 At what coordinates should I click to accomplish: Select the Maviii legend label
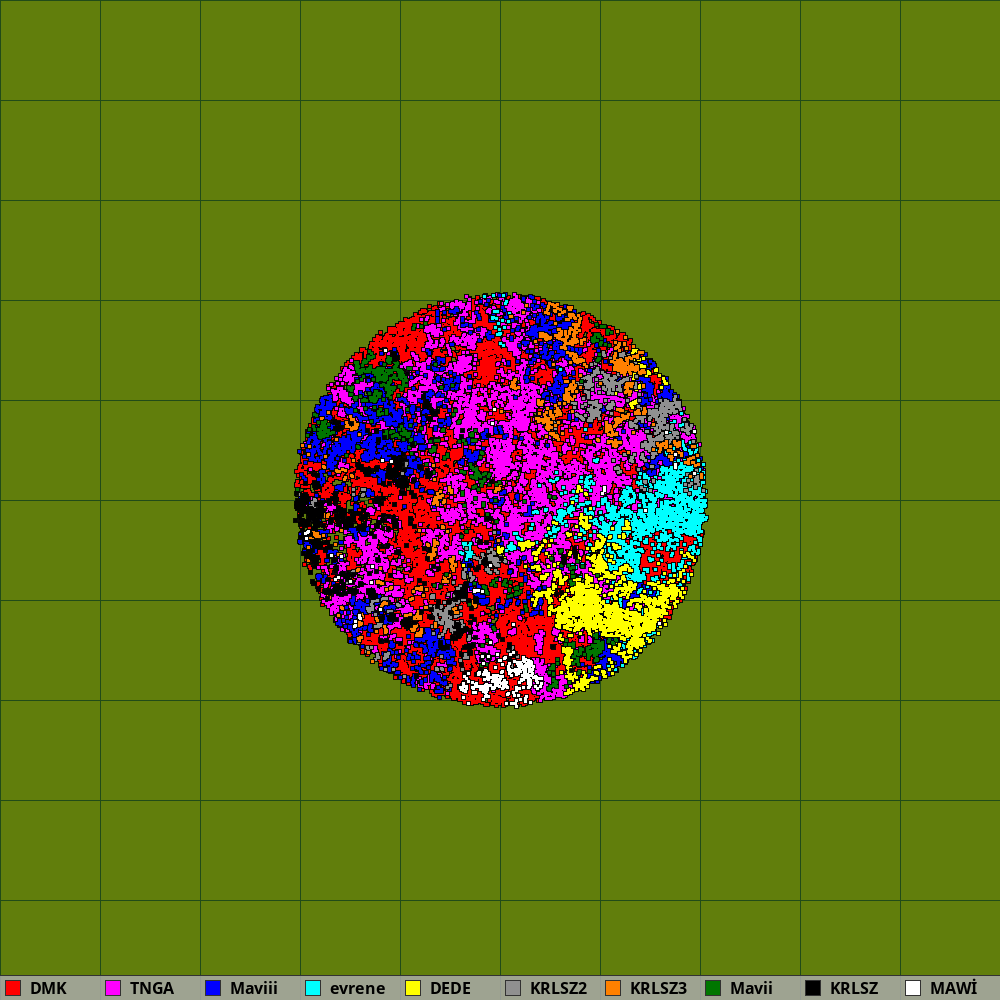[x=254, y=988]
